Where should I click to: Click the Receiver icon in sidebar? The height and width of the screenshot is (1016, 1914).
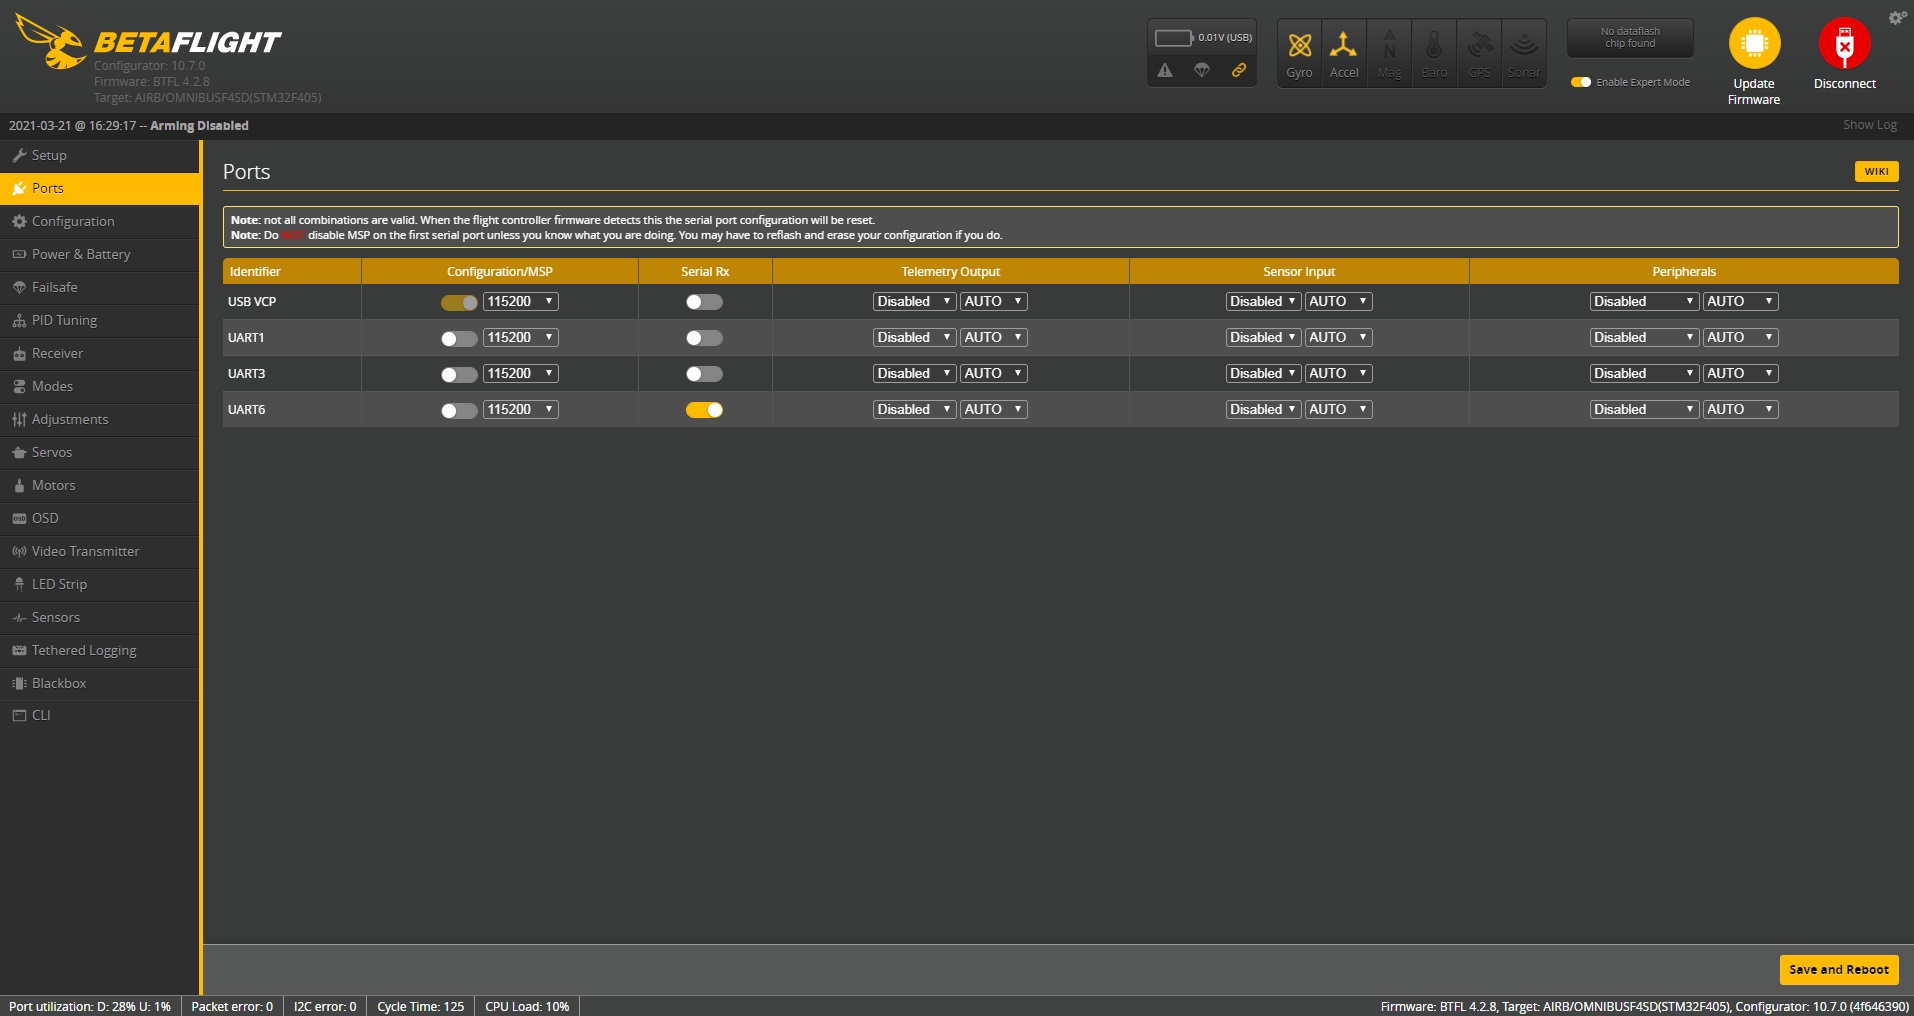coord(19,353)
